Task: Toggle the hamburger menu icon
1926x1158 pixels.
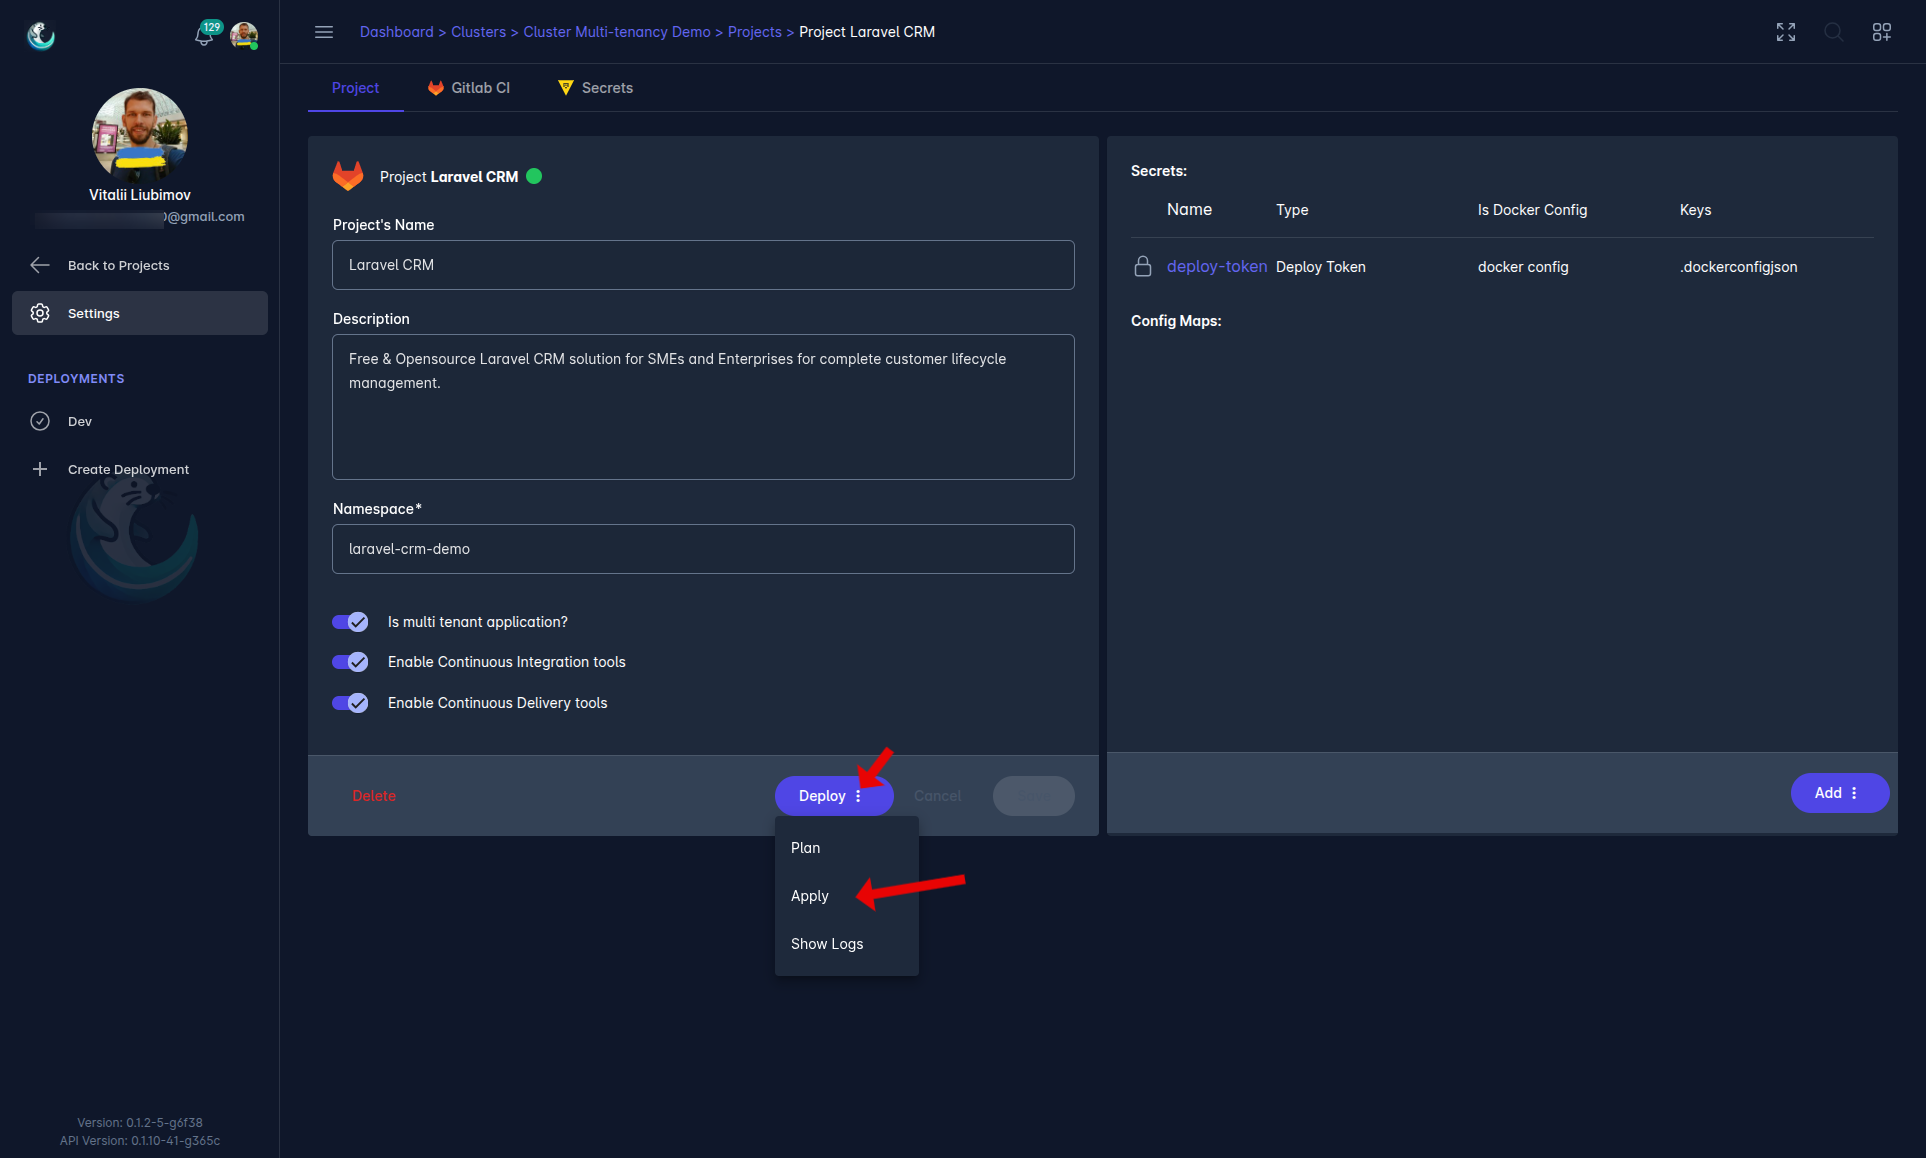Action: [324, 32]
